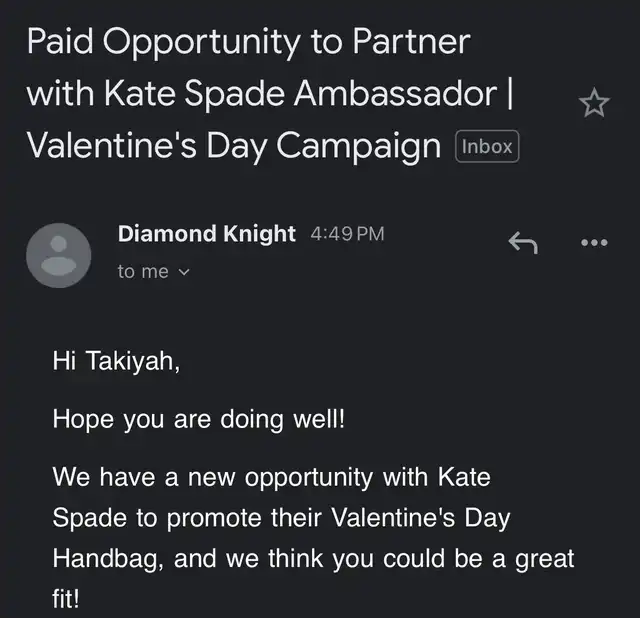The image size is (640, 618).
Task: Click the 4:49 PM timestamp
Action: 347,234
